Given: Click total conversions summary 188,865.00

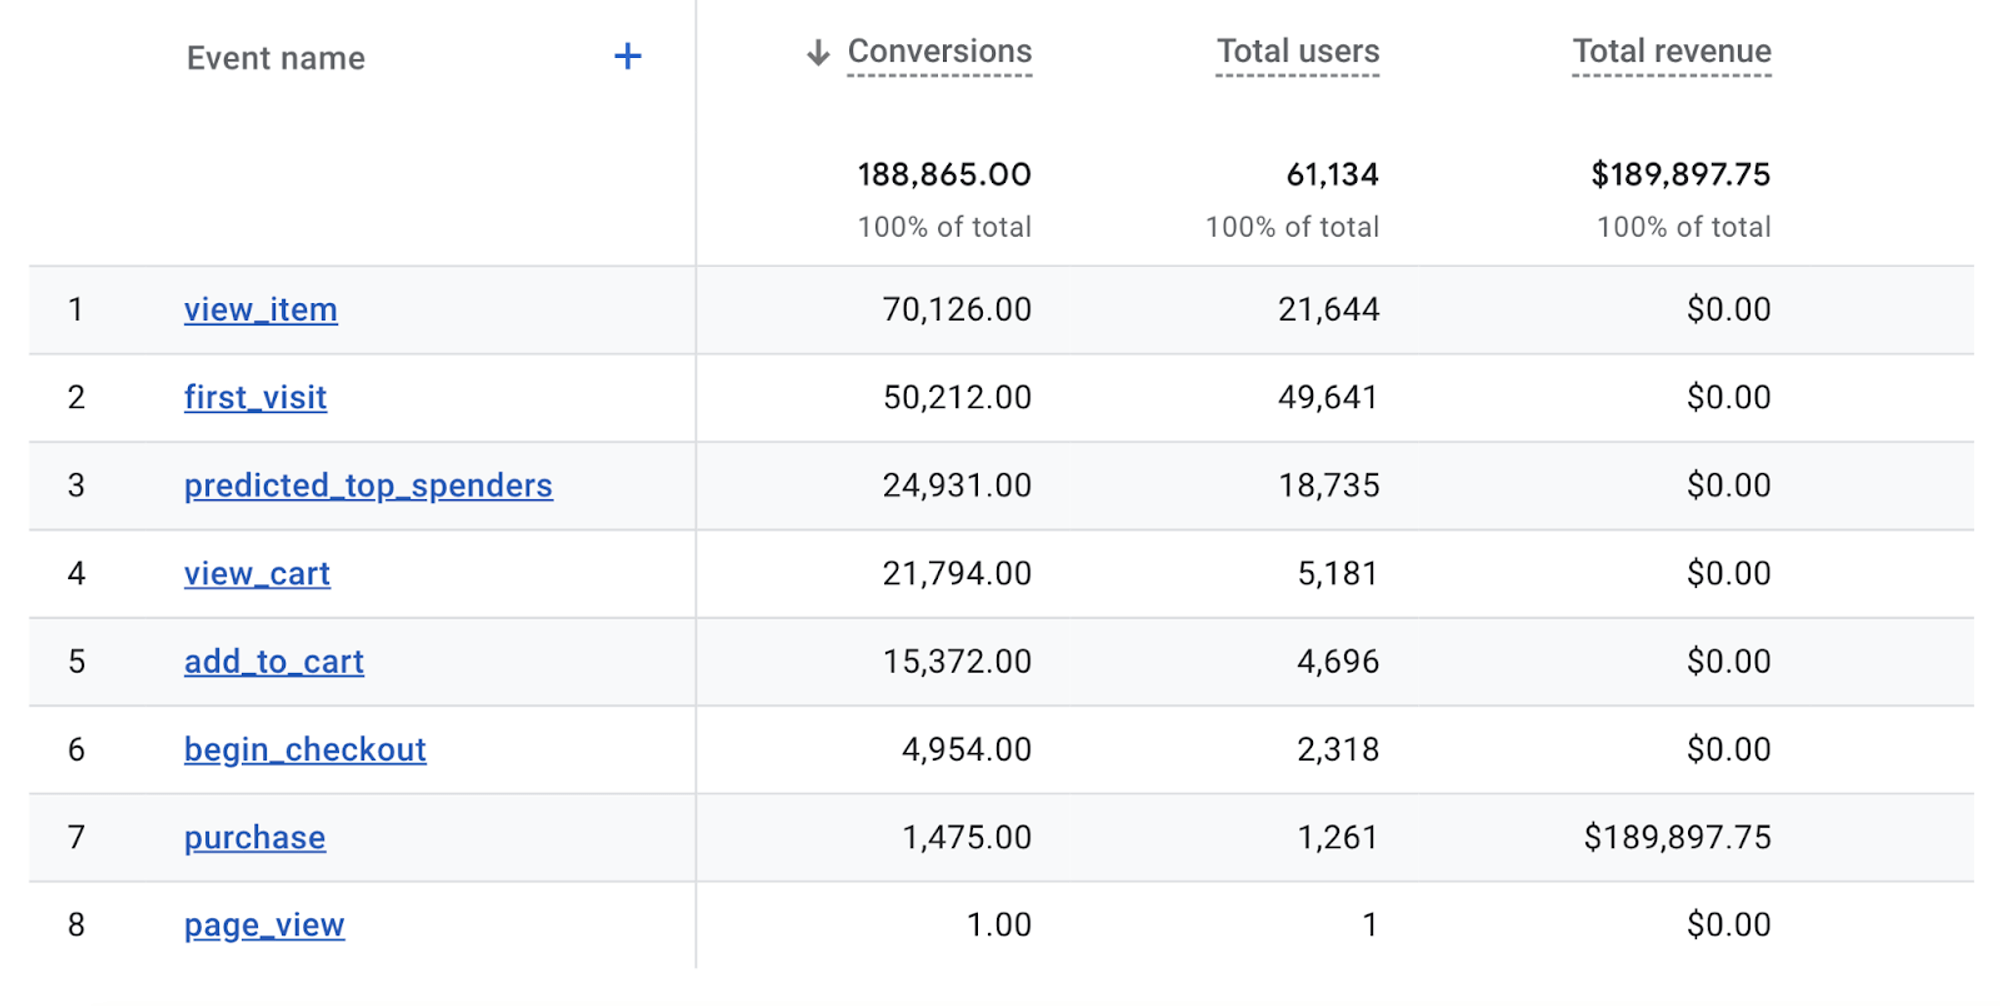Looking at the screenshot, I should (x=944, y=175).
